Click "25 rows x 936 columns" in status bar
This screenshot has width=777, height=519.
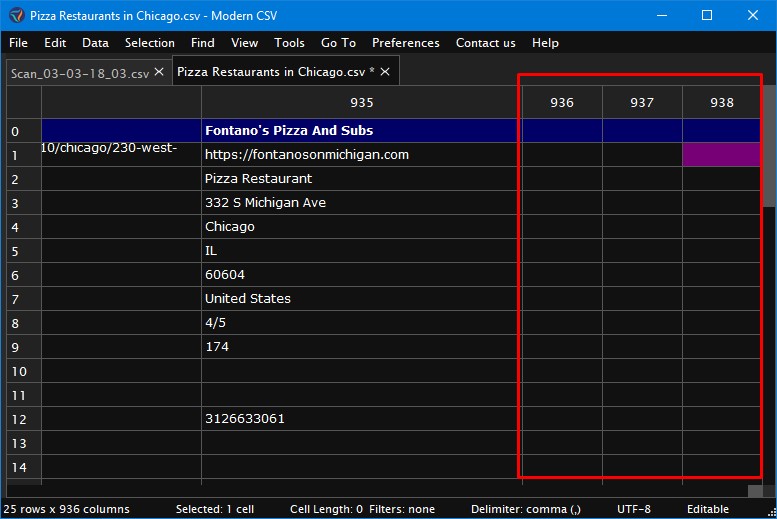pos(66,509)
